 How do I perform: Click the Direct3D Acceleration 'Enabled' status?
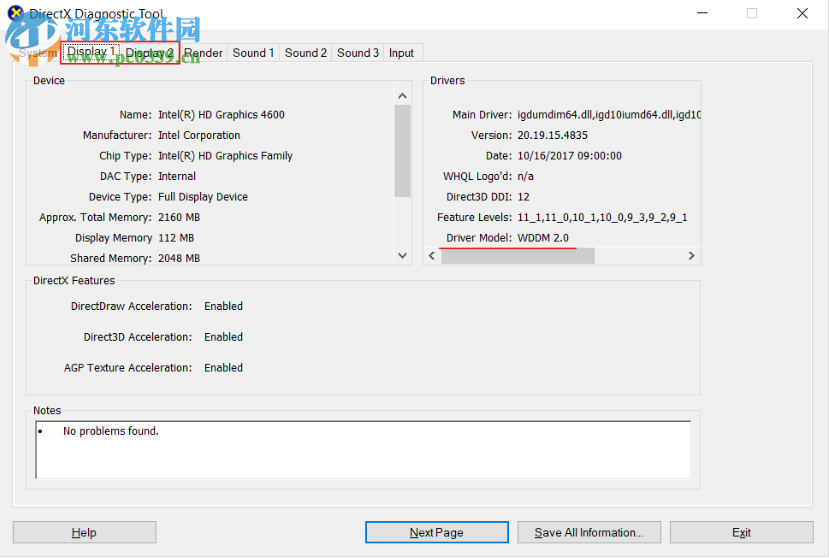coord(224,337)
